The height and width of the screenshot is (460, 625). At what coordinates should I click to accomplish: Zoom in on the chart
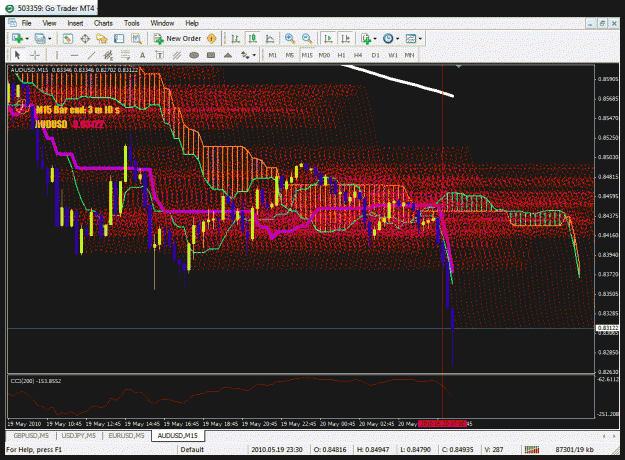pyautogui.click(x=290, y=39)
